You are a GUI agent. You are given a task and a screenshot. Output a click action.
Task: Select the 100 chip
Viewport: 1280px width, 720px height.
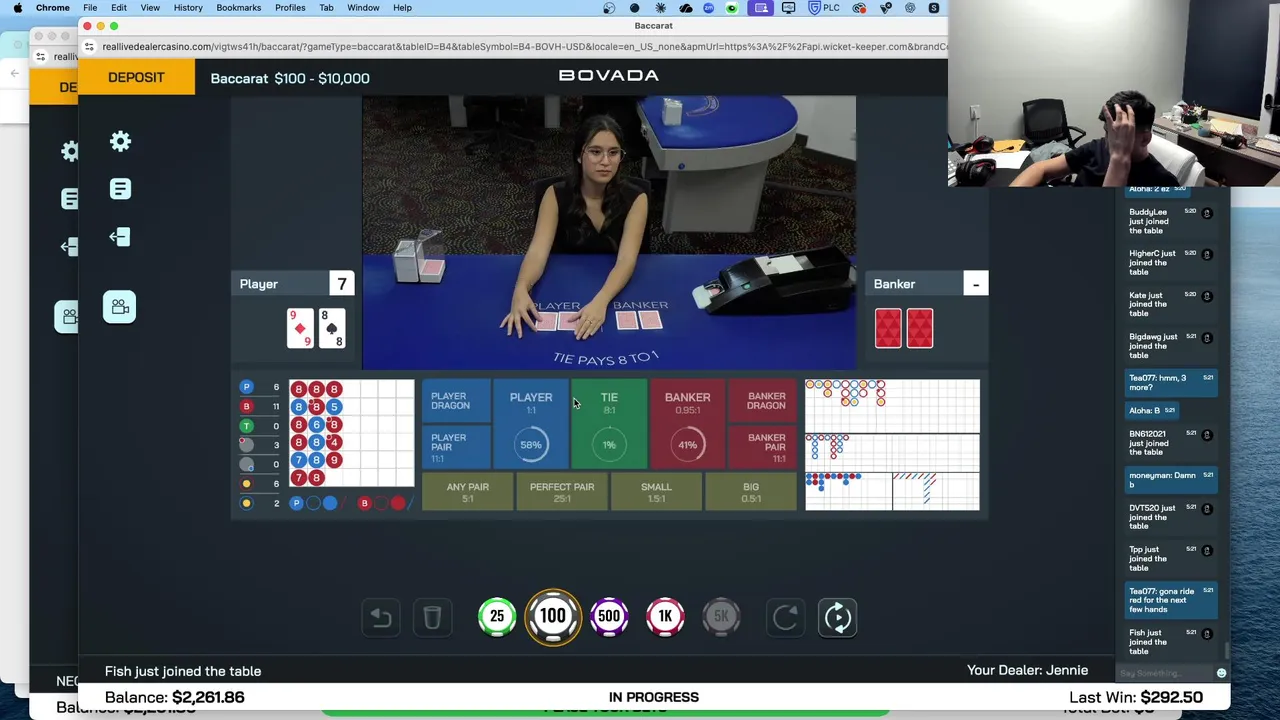pos(553,617)
